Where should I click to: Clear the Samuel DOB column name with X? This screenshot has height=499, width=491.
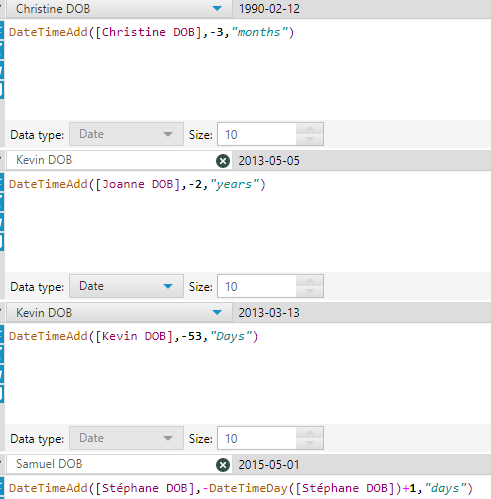coord(223,465)
